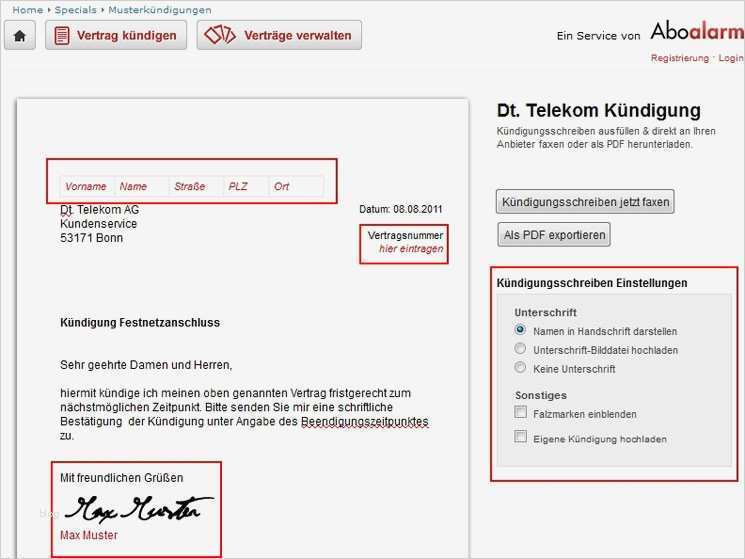Click the red Max Muster name text

[x=89, y=535]
